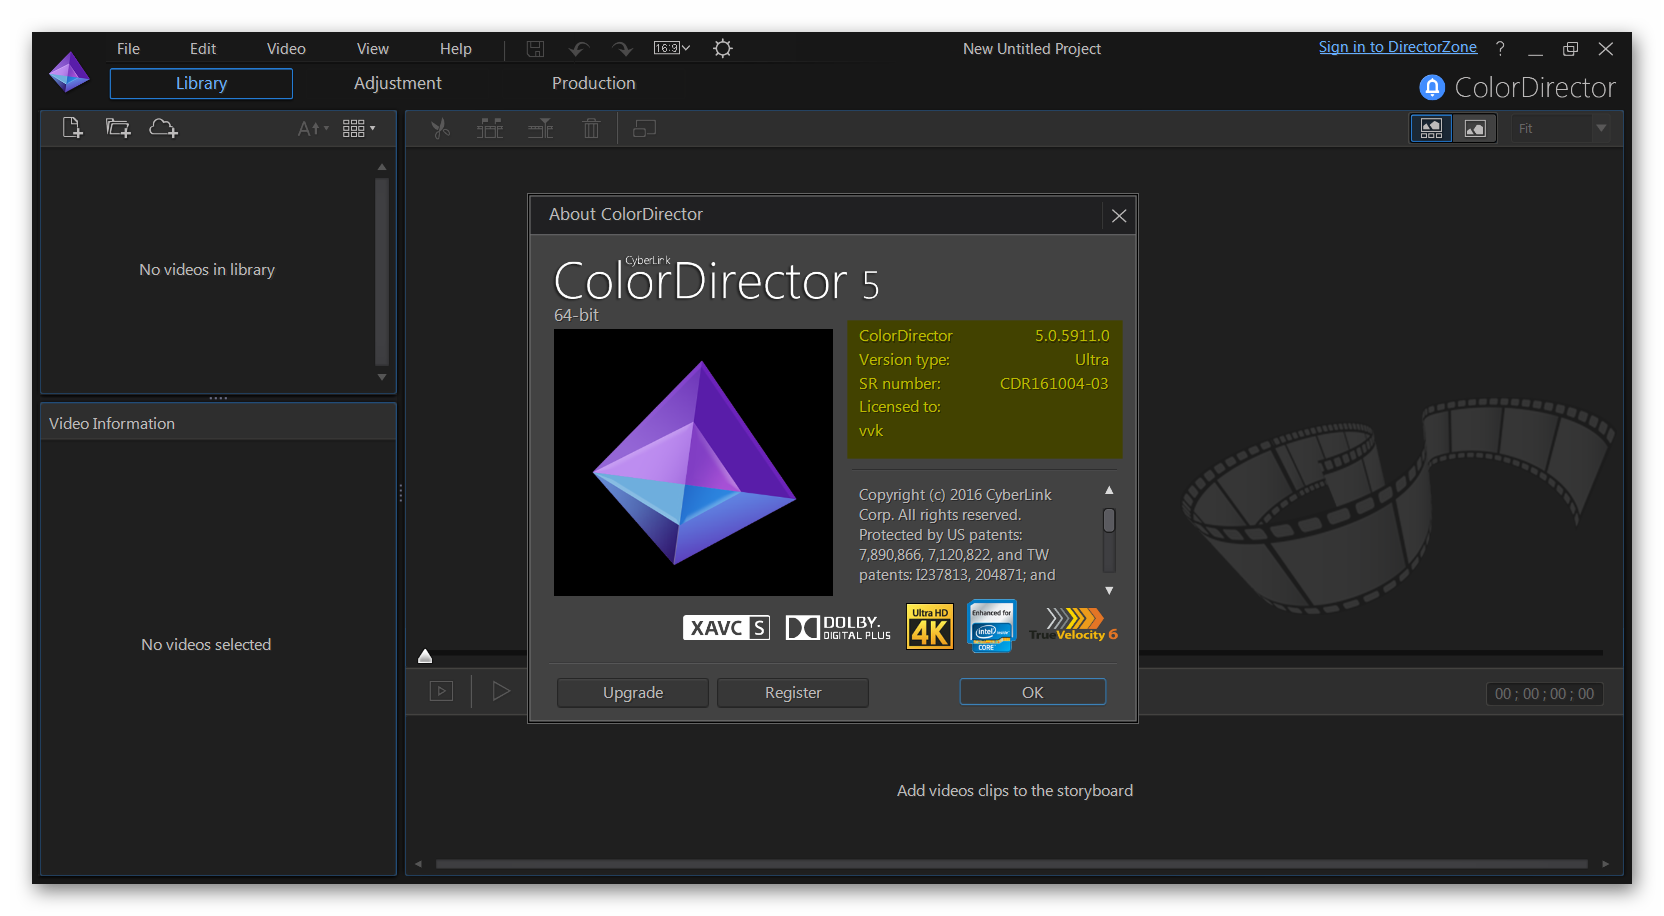Image resolution: width=1664 pixels, height=916 pixels.
Task: Open the View menu
Action: click(x=372, y=48)
